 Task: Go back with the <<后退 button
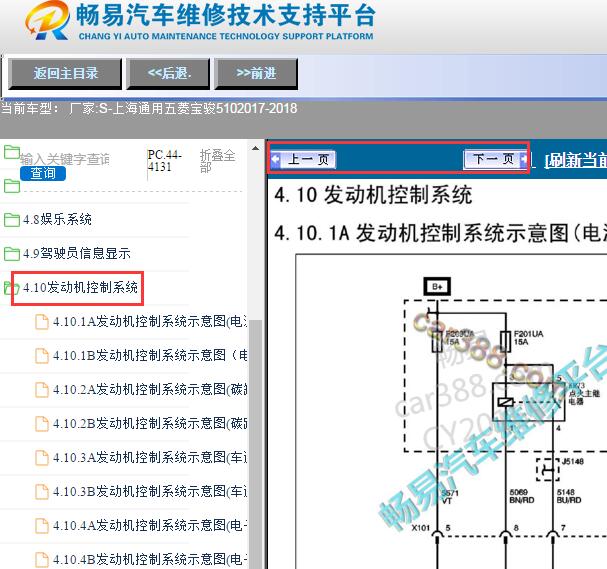click(168, 74)
